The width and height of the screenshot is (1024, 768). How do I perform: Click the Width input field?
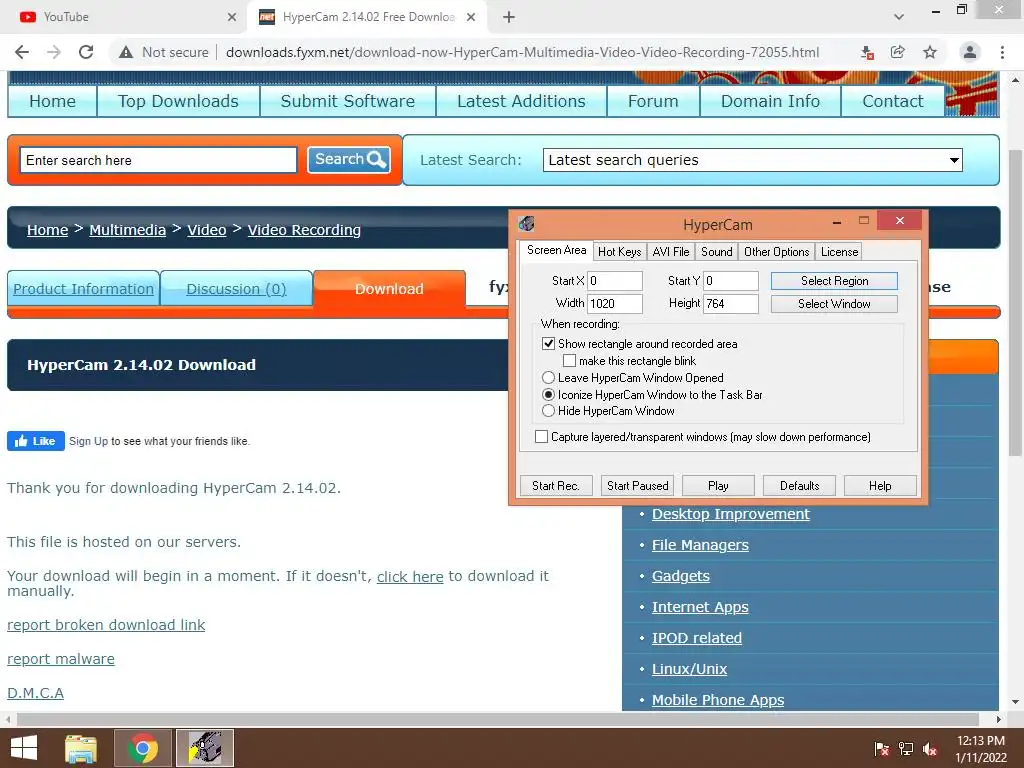tap(615, 304)
